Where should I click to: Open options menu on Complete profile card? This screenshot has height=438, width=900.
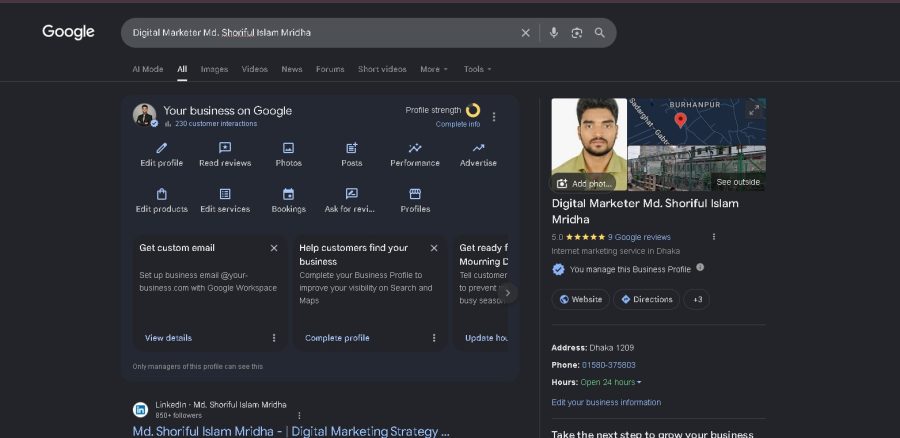pyautogui.click(x=434, y=338)
